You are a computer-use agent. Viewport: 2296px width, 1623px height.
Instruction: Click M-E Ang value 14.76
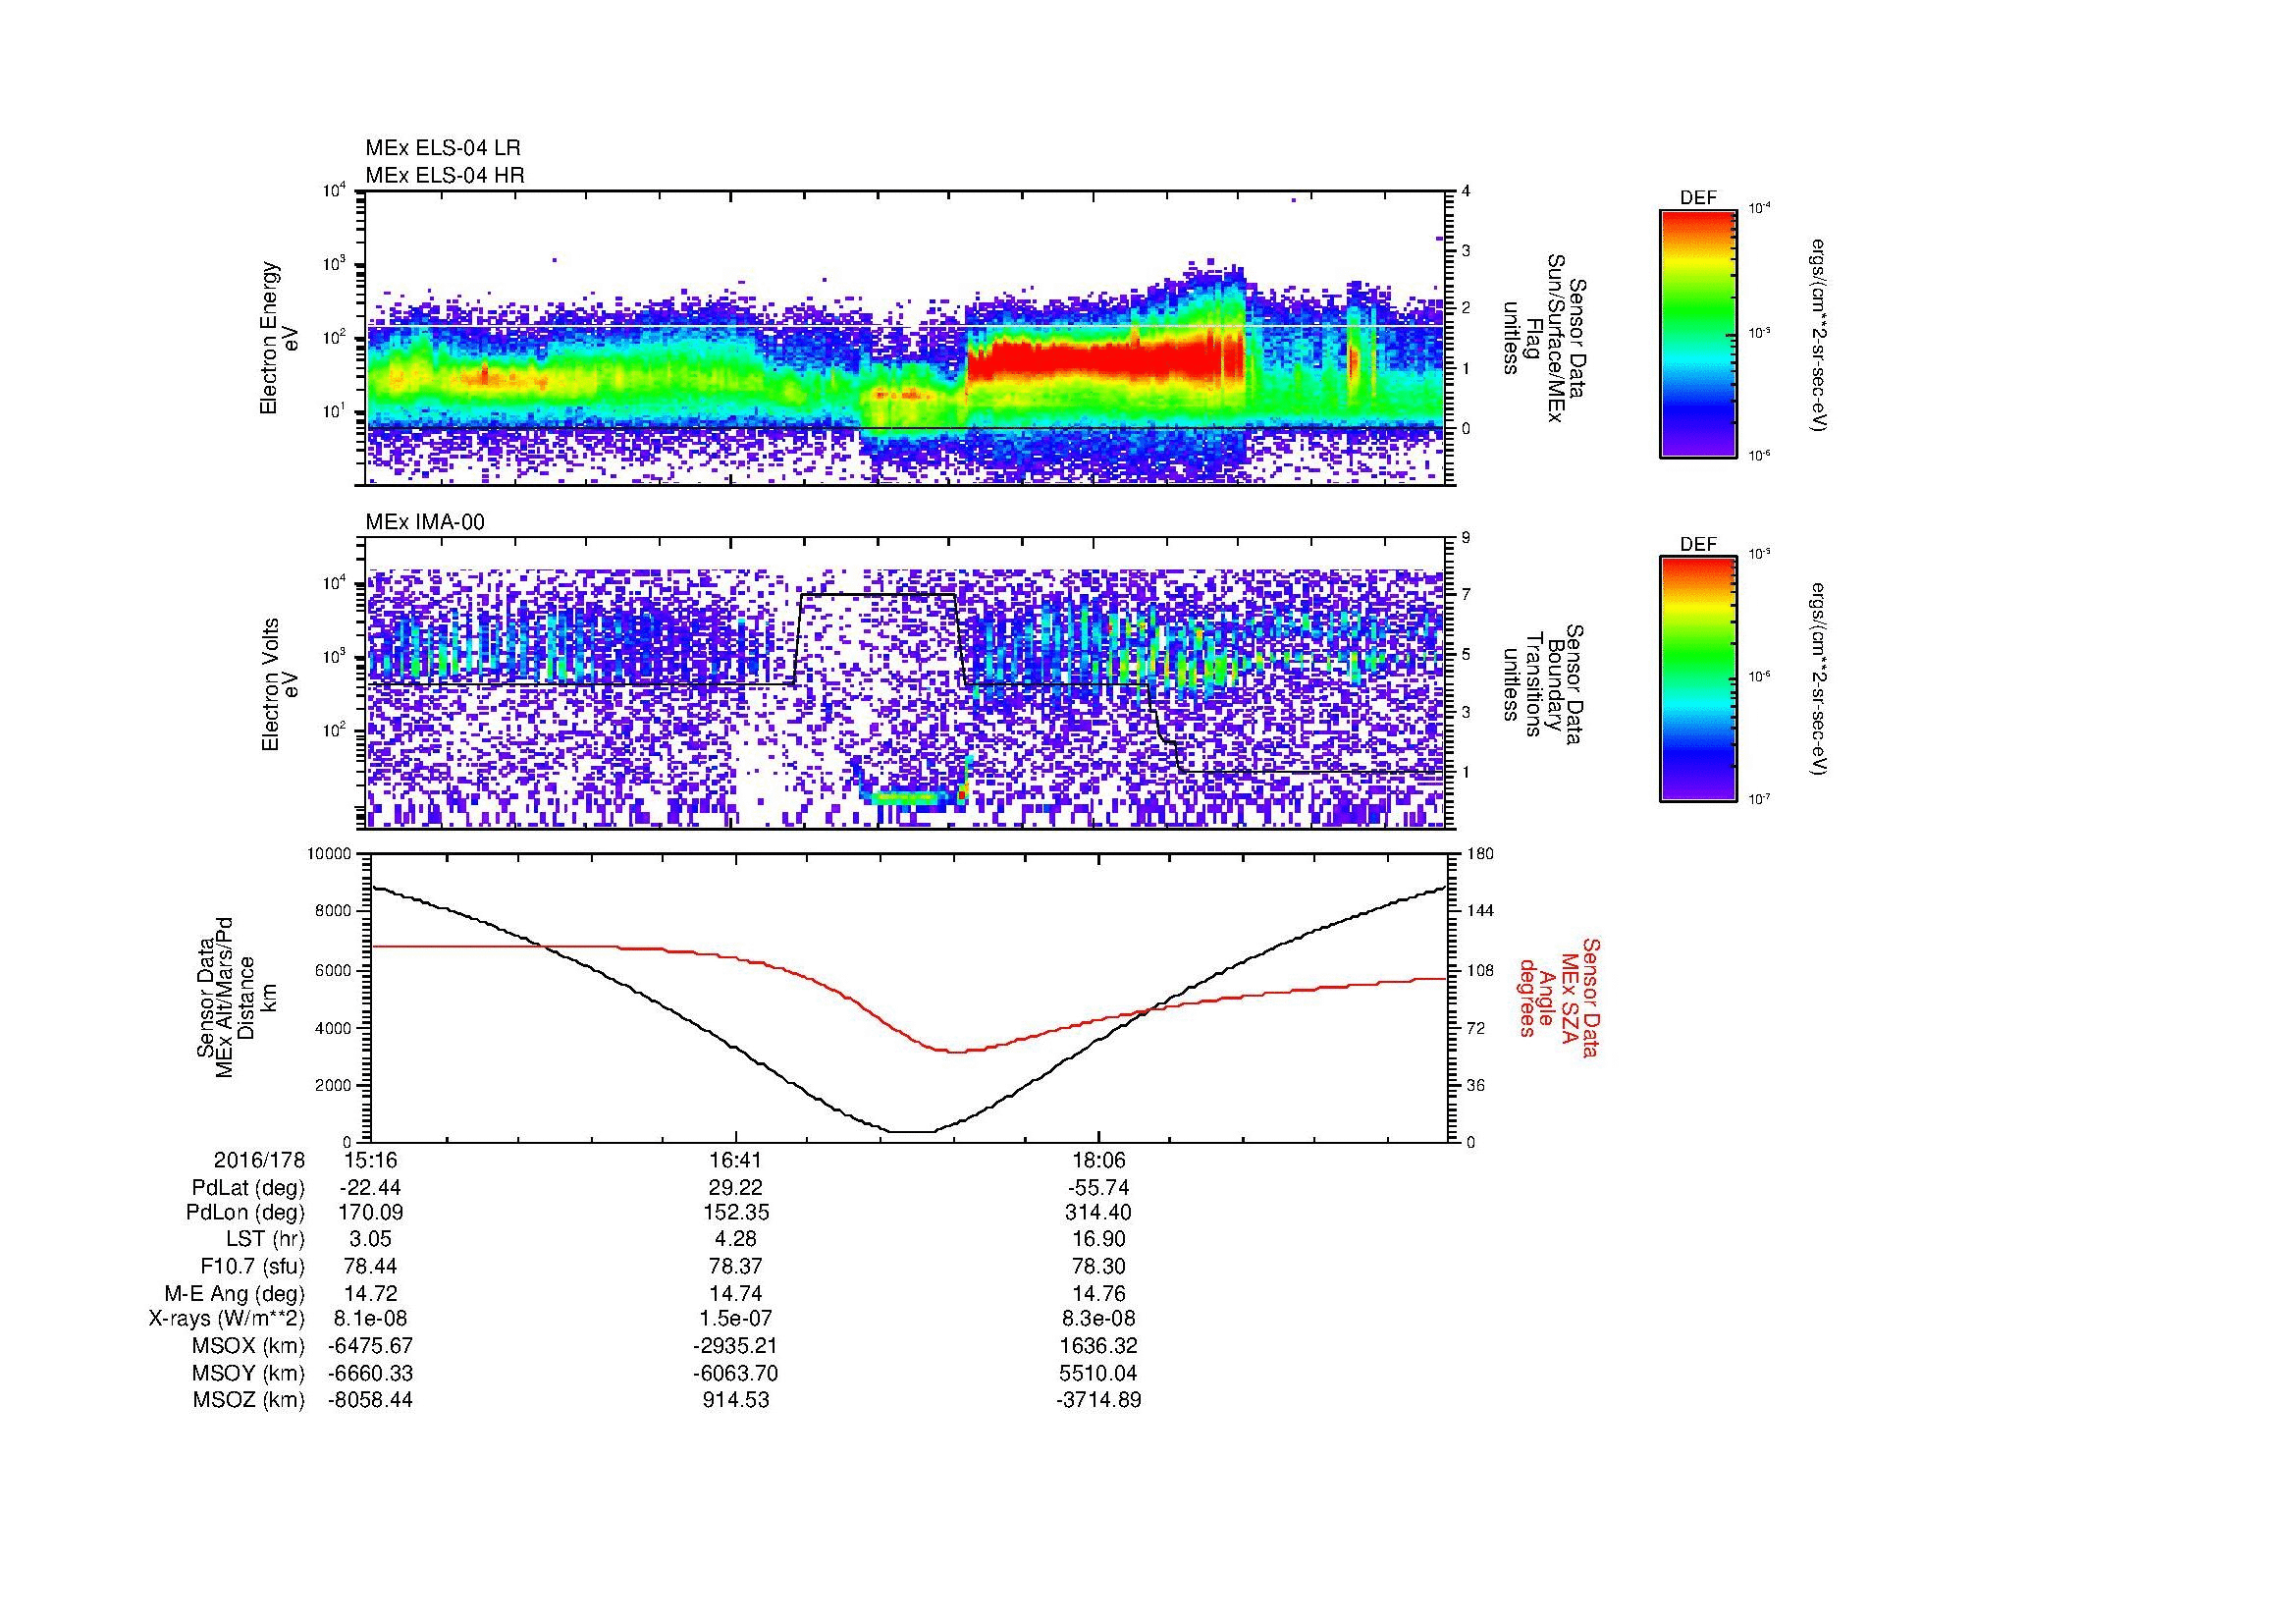click(x=1099, y=1294)
